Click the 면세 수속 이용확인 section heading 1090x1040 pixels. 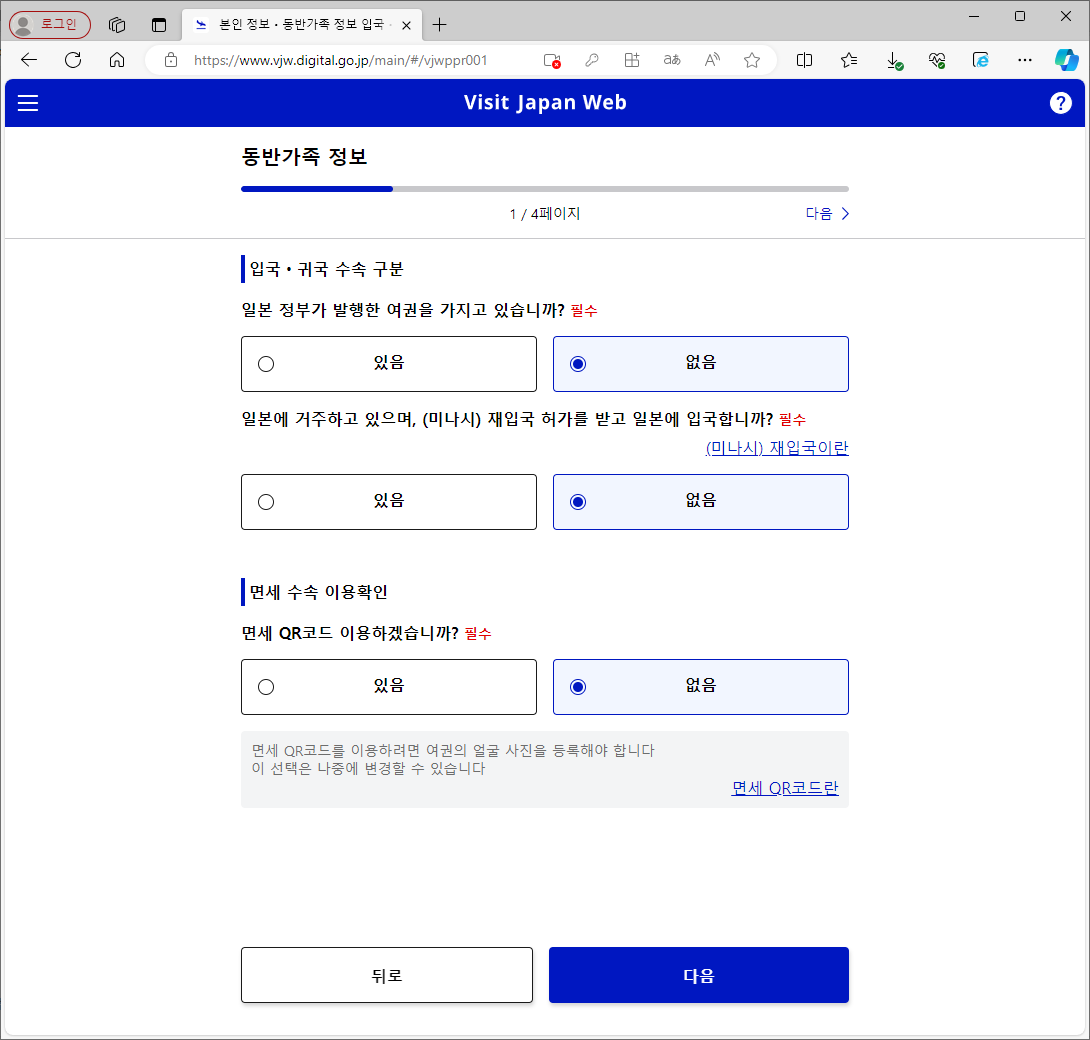tap(318, 592)
